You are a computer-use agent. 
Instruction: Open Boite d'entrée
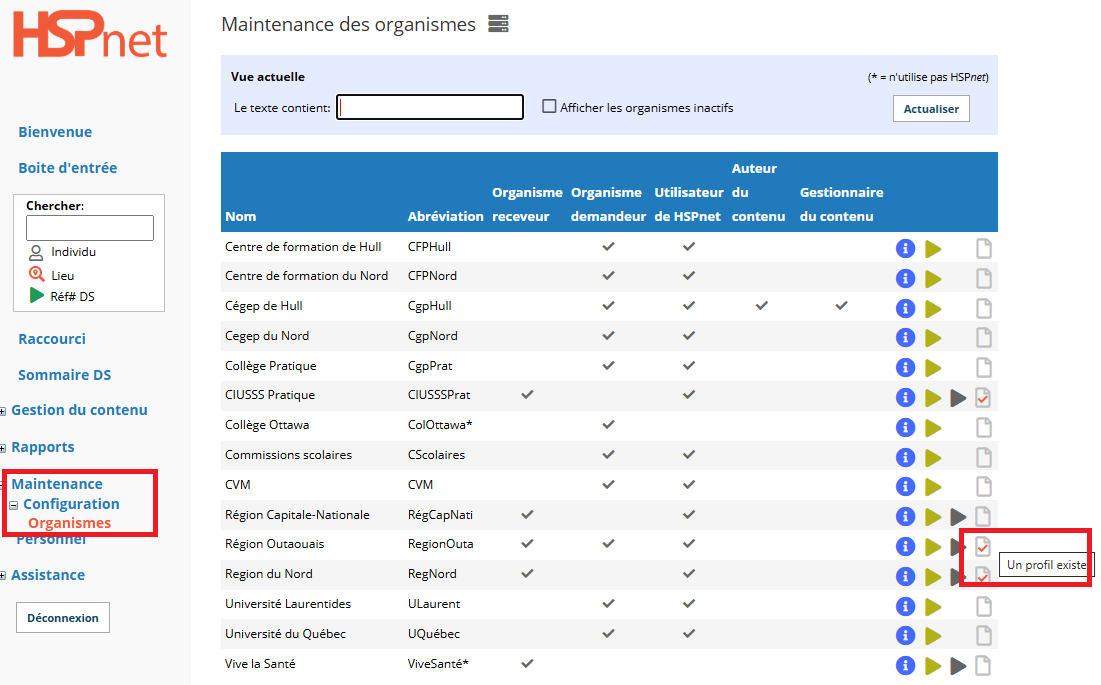point(67,168)
